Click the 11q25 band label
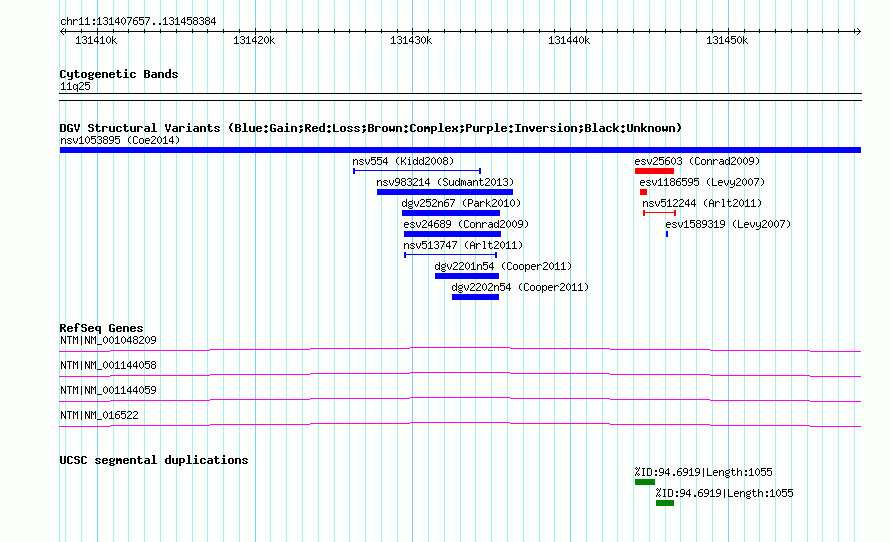The height and width of the screenshot is (542, 890). pos(75,86)
